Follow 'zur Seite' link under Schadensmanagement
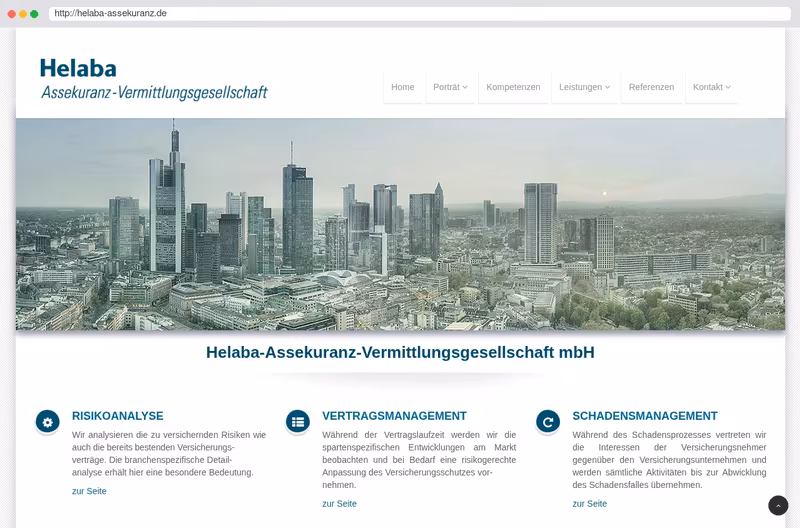This screenshot has height=528, width=800. [589, 504]
